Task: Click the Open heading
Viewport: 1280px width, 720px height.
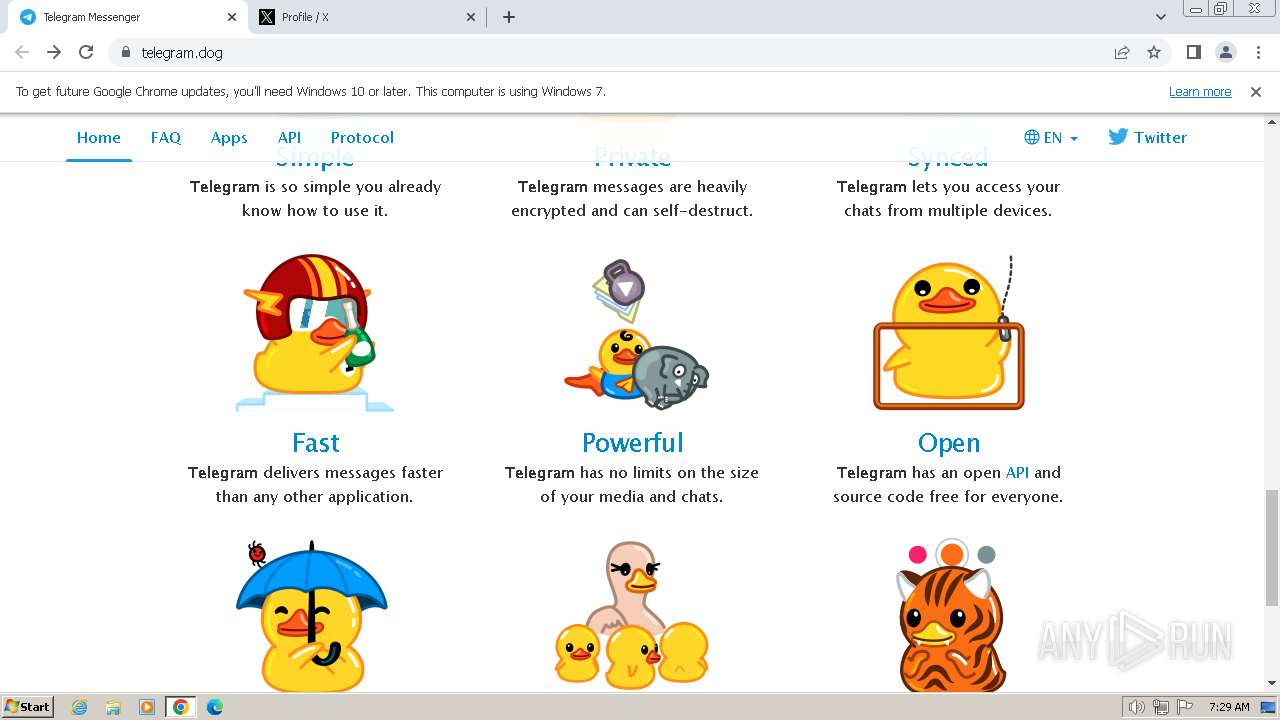Action: [x=948, y=443]
